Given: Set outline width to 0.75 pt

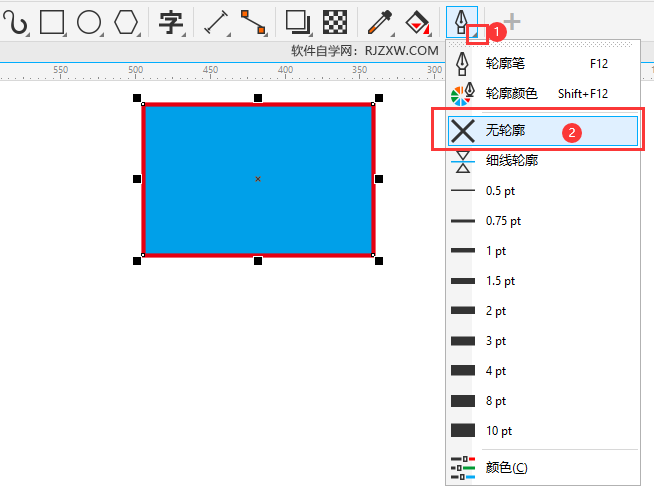Looking at the screenshot, I should [x=543, y=221].
